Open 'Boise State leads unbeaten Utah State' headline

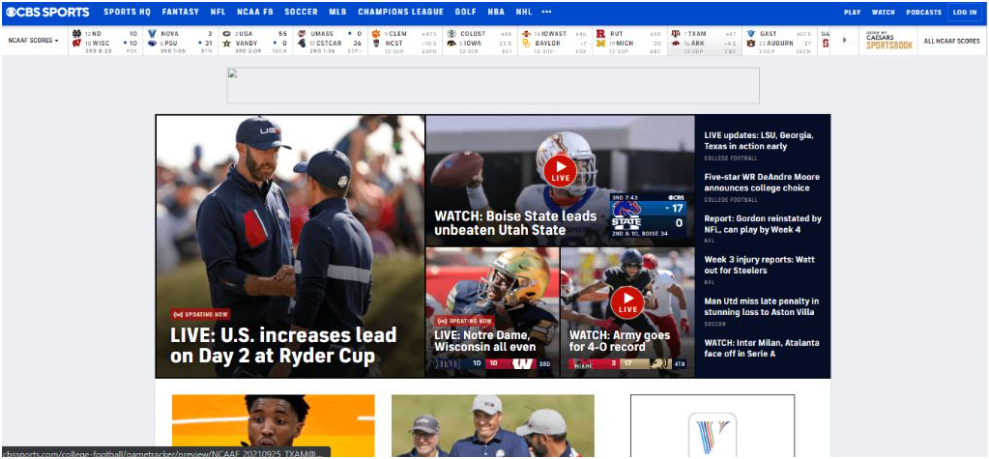coord(515,223)
